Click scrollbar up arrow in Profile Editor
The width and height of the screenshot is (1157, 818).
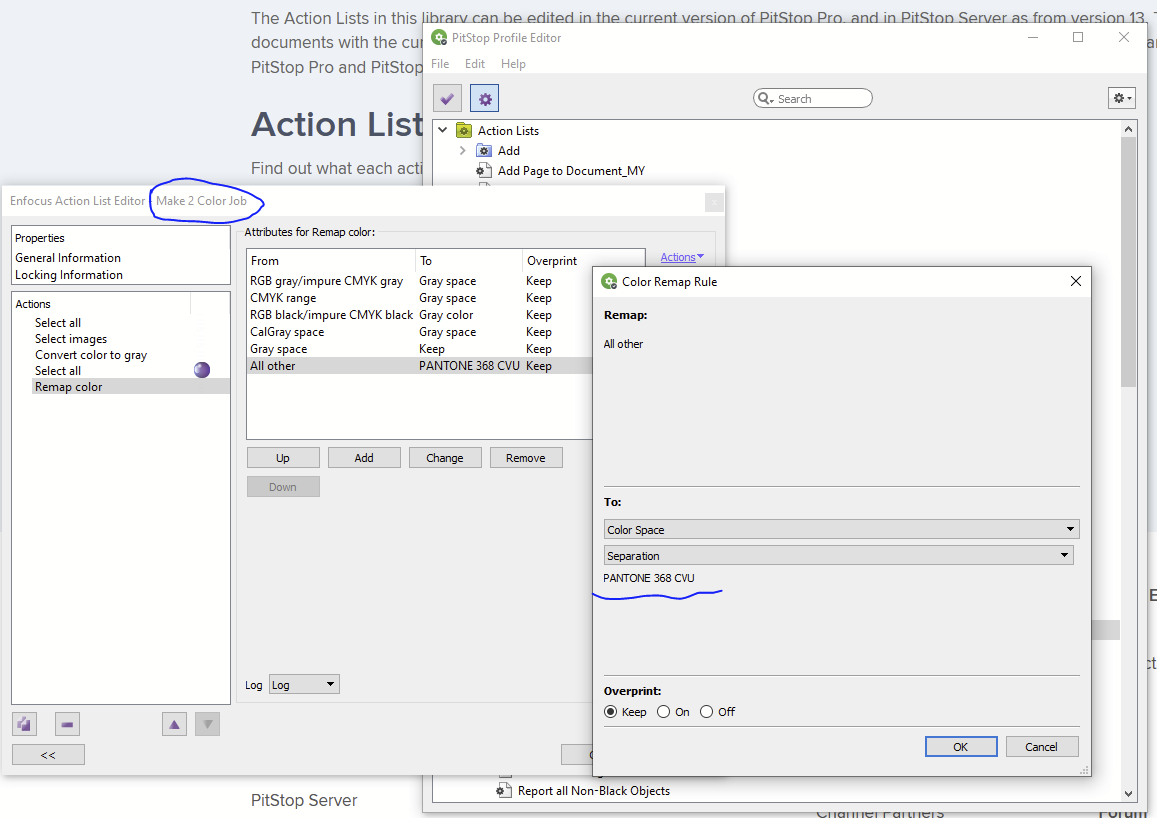[x=1128, y=129]
